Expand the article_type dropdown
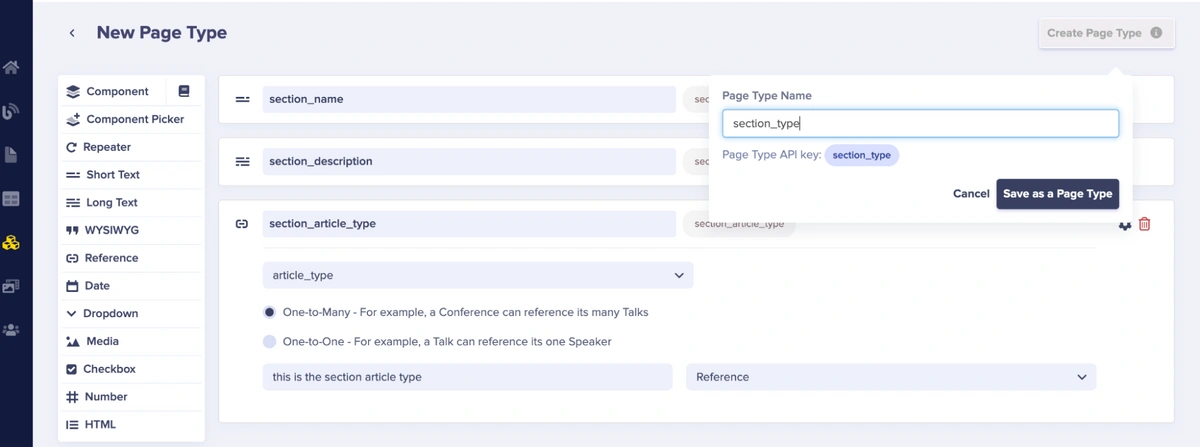1200x447 pixels. click(478, 275)
